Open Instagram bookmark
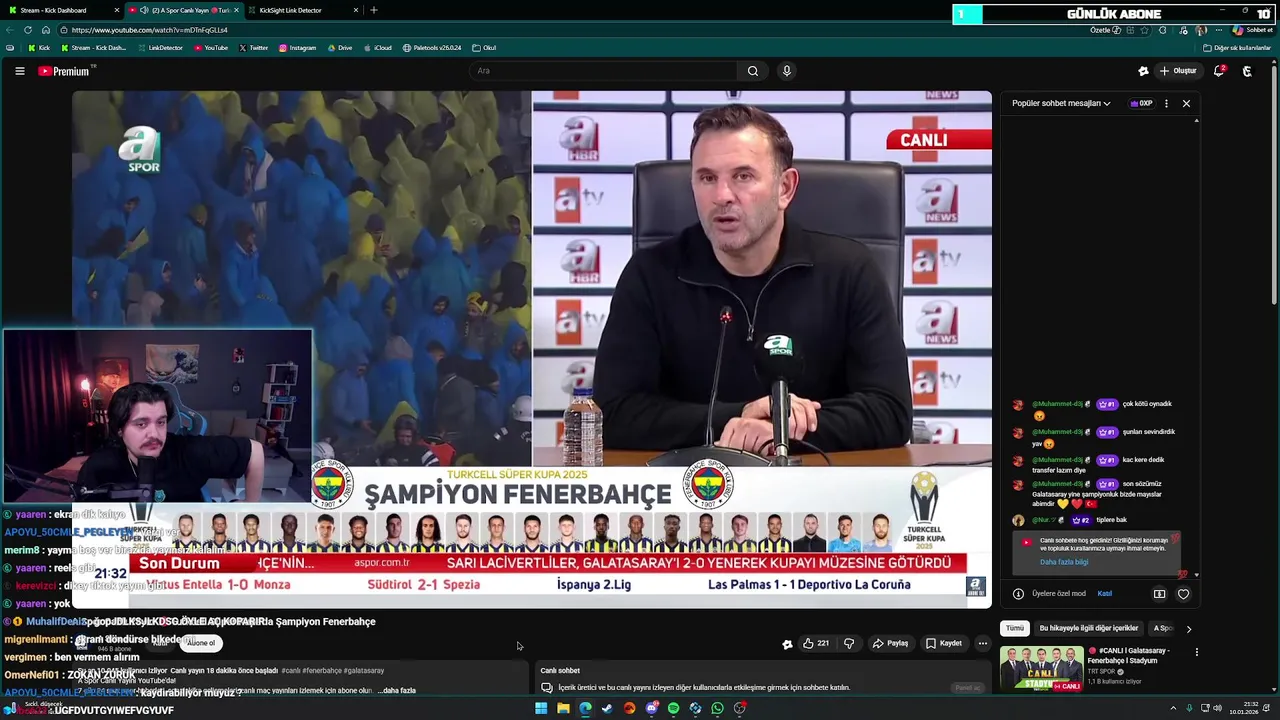The image size is (1280, 720). coord(297,48)
